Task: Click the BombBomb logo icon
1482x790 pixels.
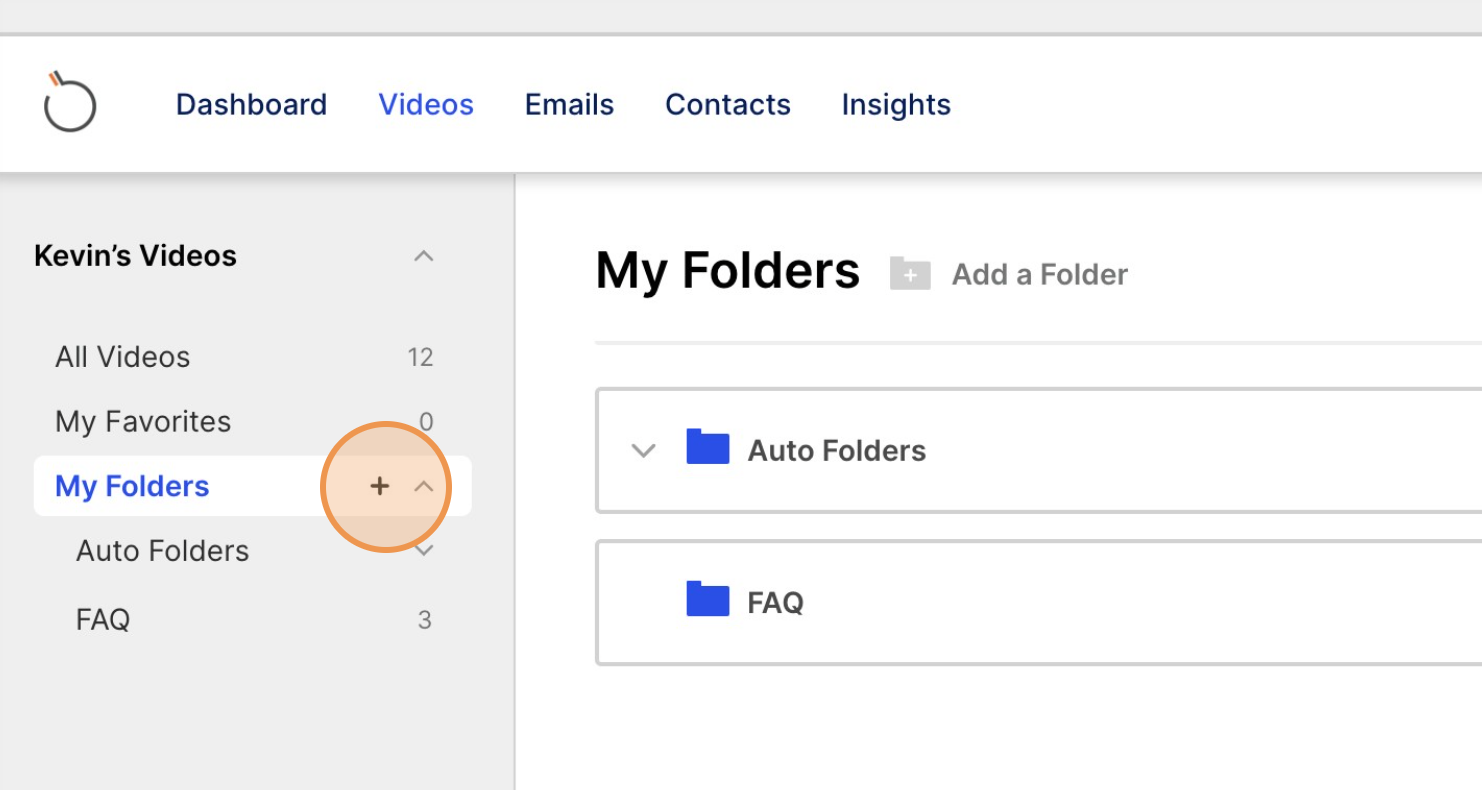Action: tap(70, 102)
